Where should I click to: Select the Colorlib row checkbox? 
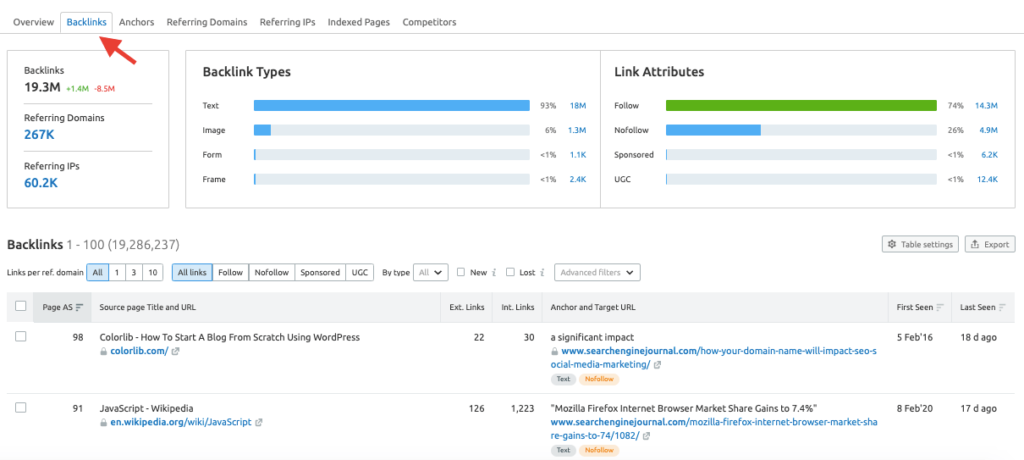(20, 337)
